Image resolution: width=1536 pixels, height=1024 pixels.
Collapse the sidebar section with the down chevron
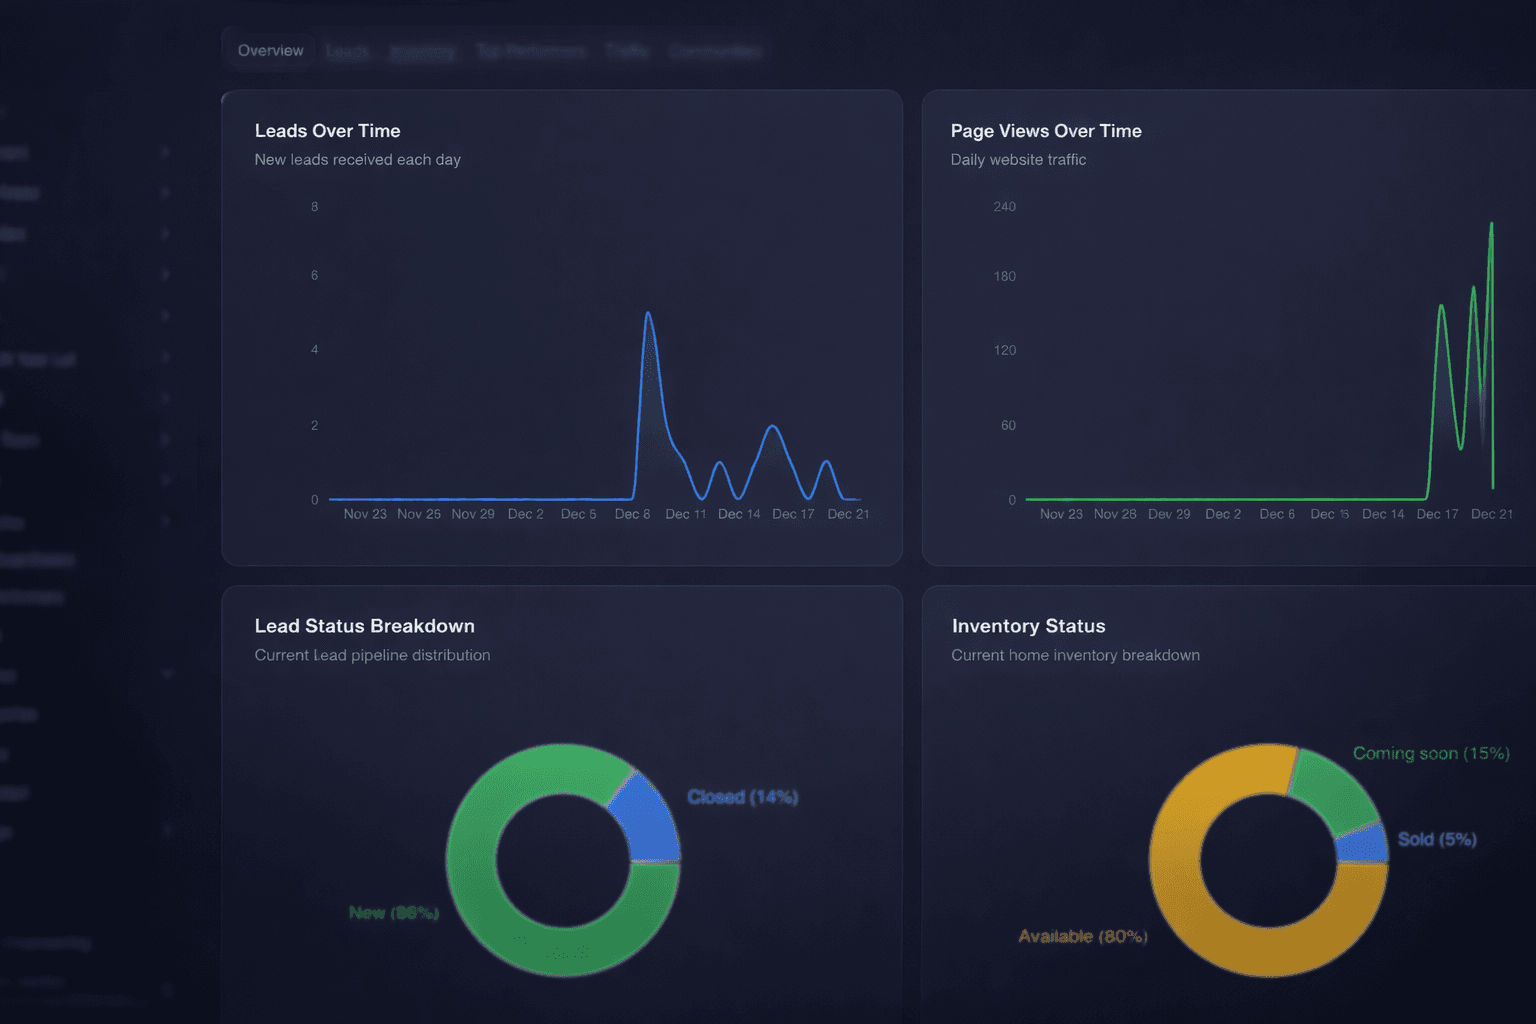(166, 673)
